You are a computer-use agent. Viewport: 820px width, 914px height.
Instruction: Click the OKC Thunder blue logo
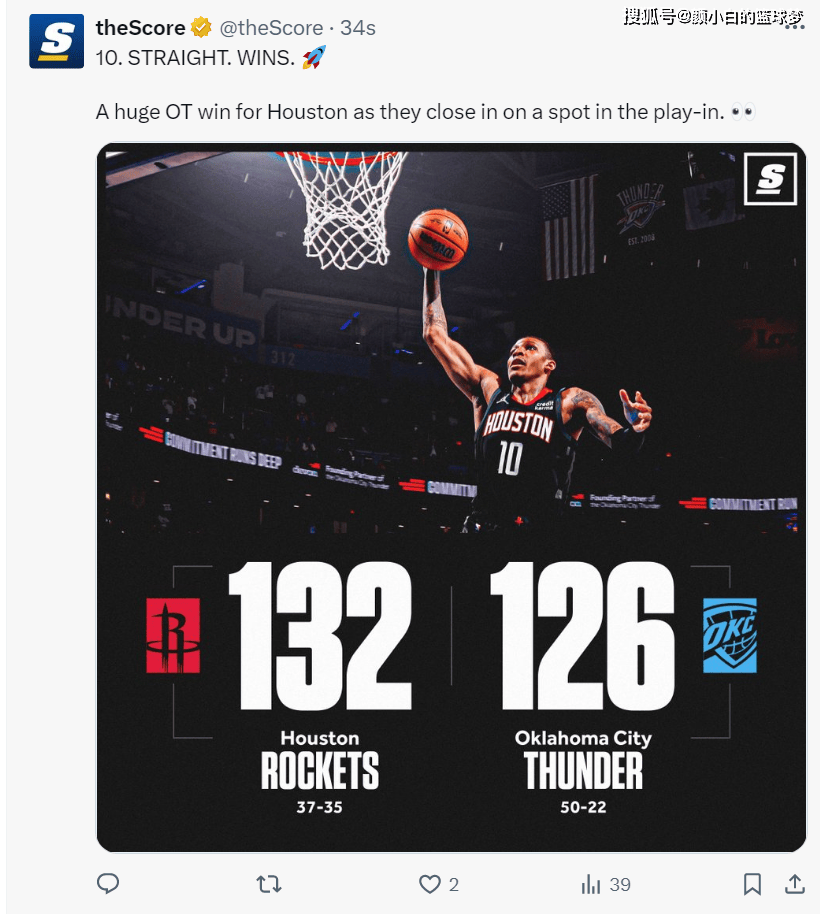point(730,635)
